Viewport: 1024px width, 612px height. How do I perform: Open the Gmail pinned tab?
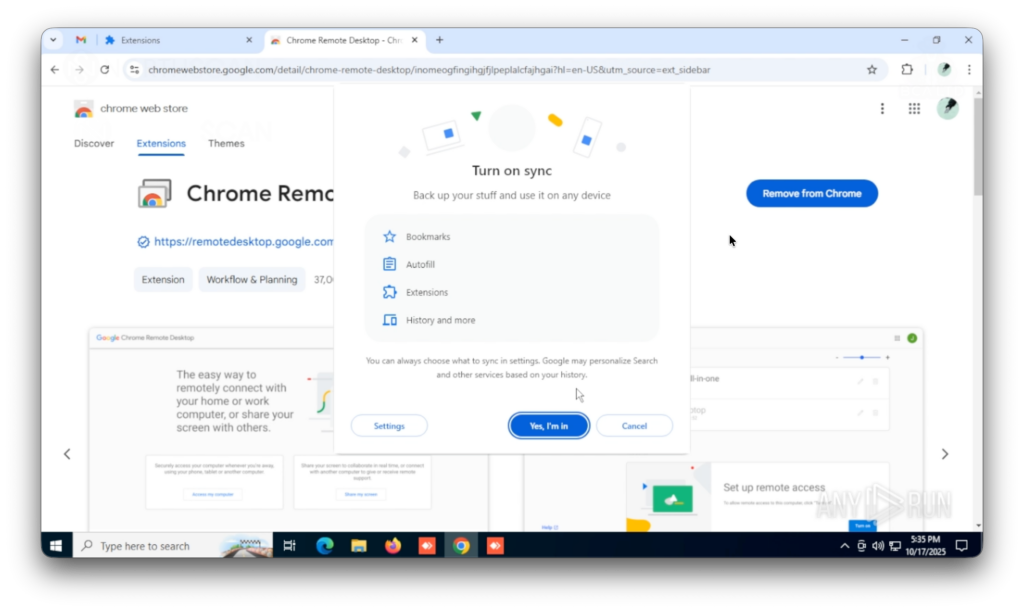[x=81, y=40]
